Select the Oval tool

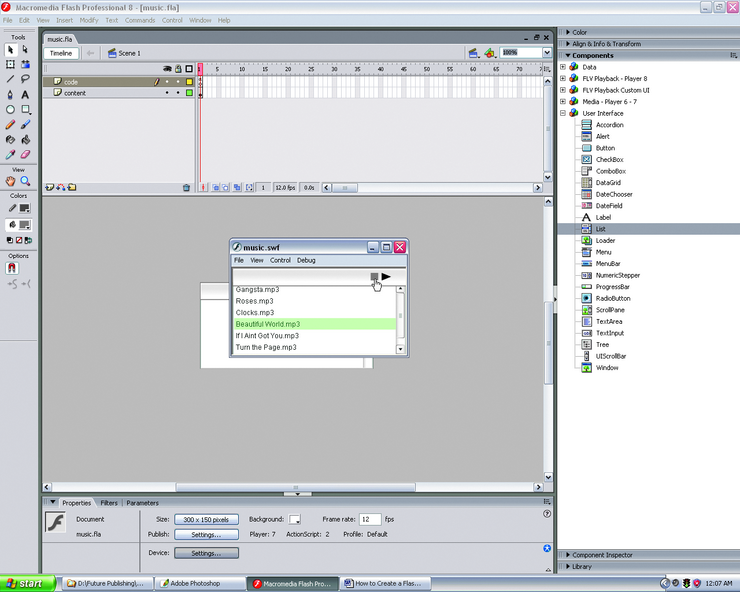(10, 110)
